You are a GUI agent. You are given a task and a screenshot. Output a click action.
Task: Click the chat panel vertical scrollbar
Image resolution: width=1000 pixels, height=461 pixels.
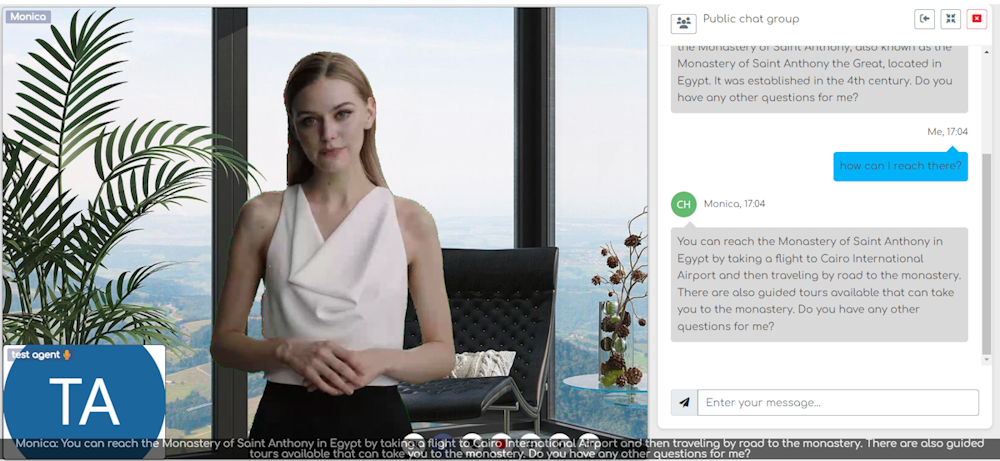(987, 253)
